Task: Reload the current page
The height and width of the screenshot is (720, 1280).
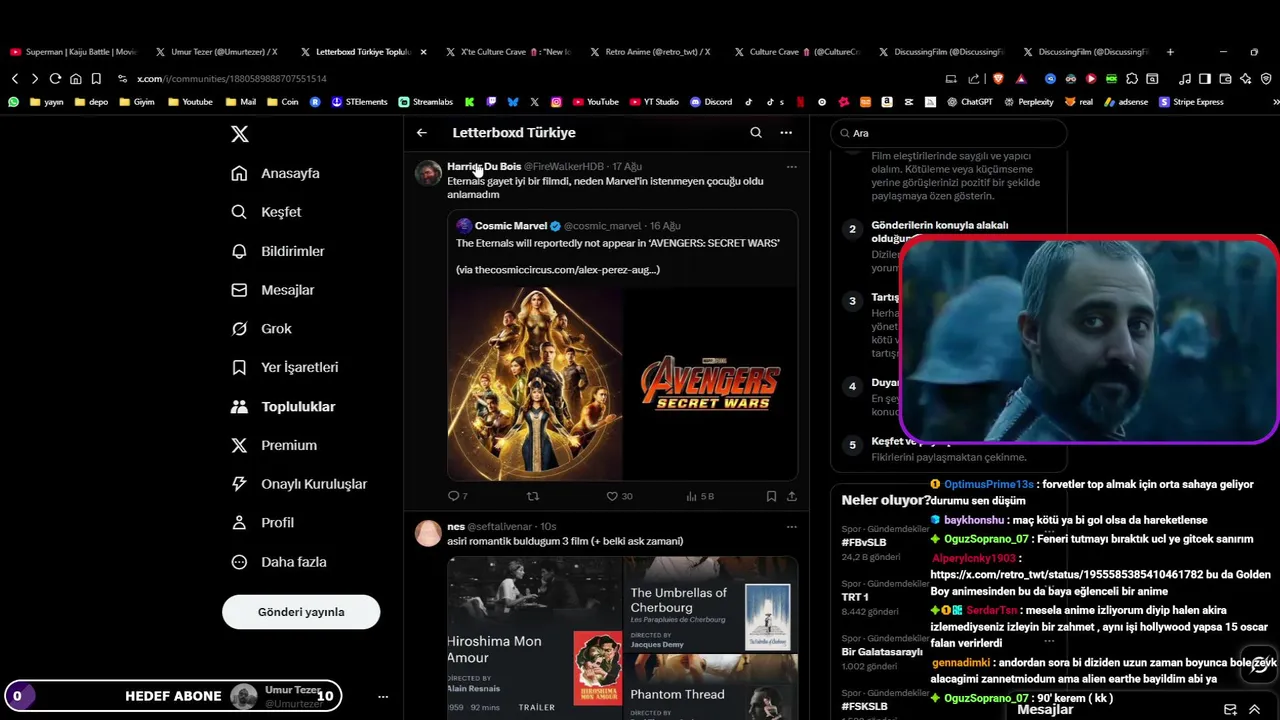Action: coord(55,78)
